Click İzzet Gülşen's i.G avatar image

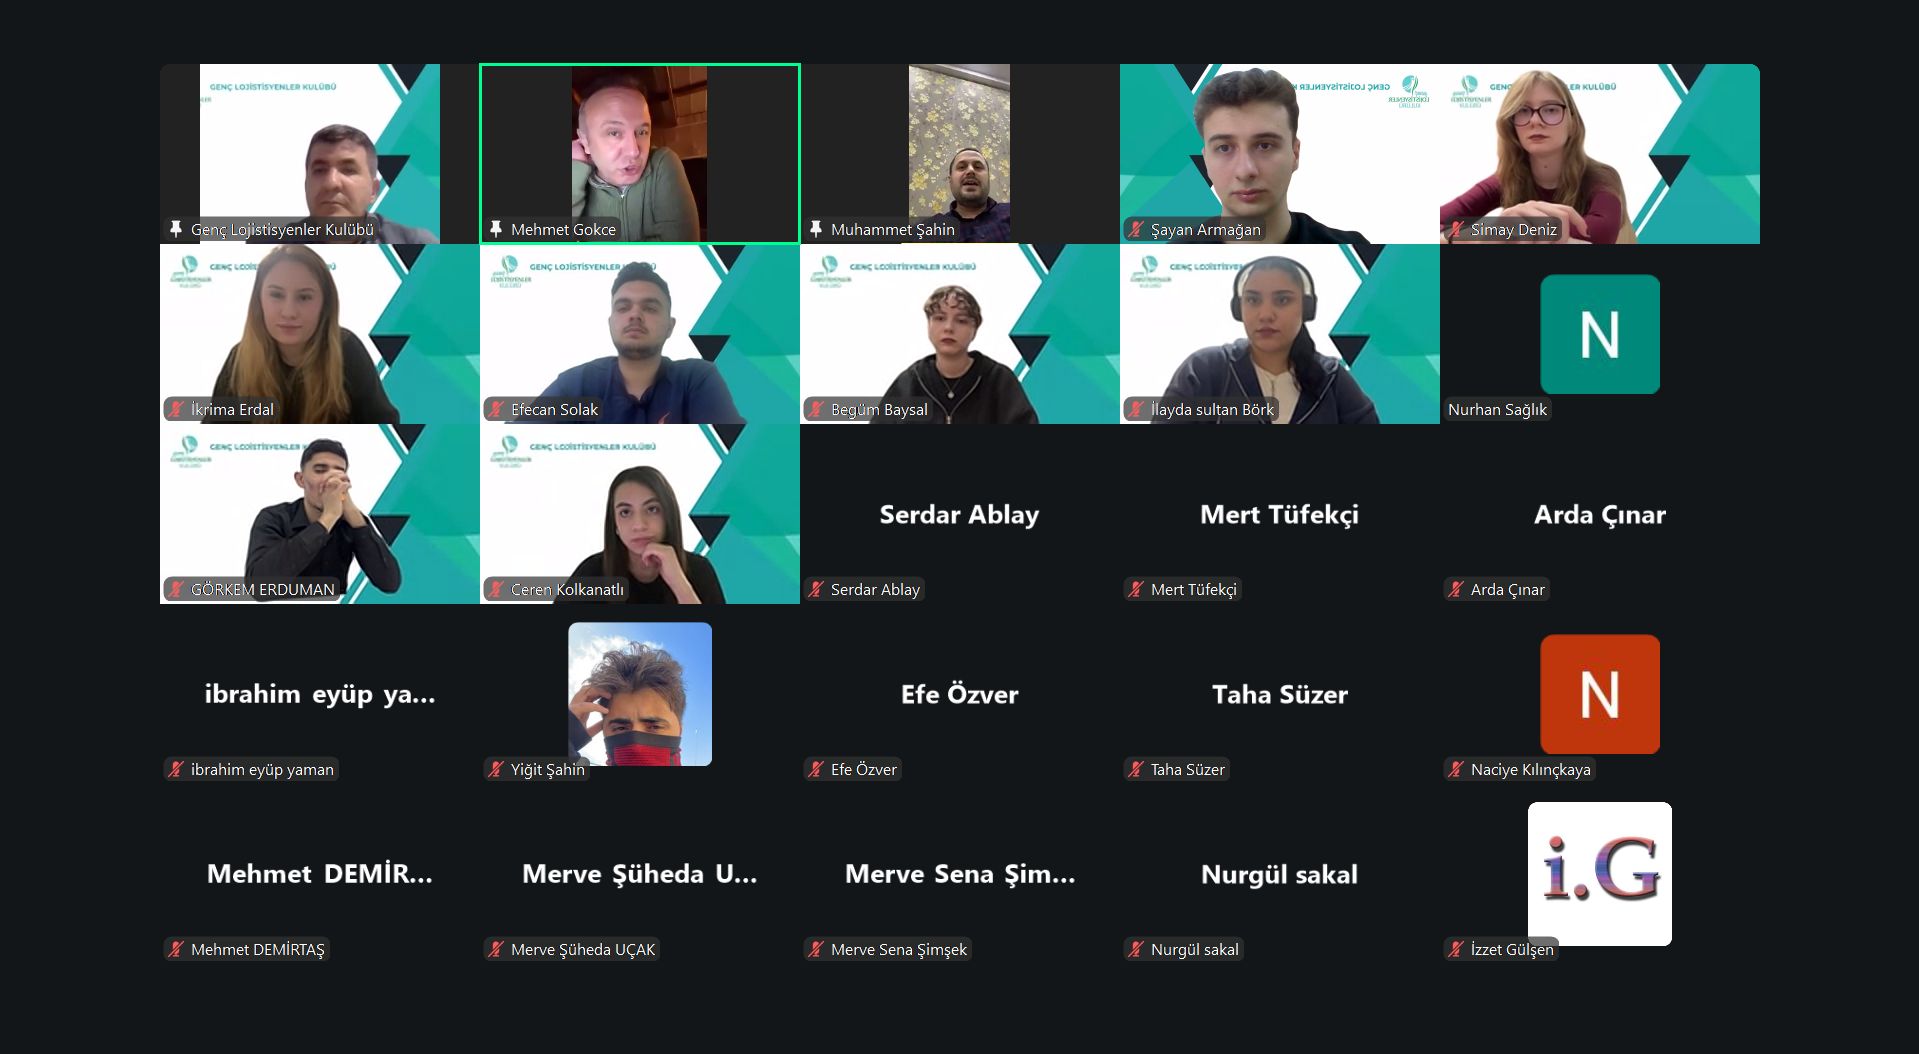[x=1600, y=874]
